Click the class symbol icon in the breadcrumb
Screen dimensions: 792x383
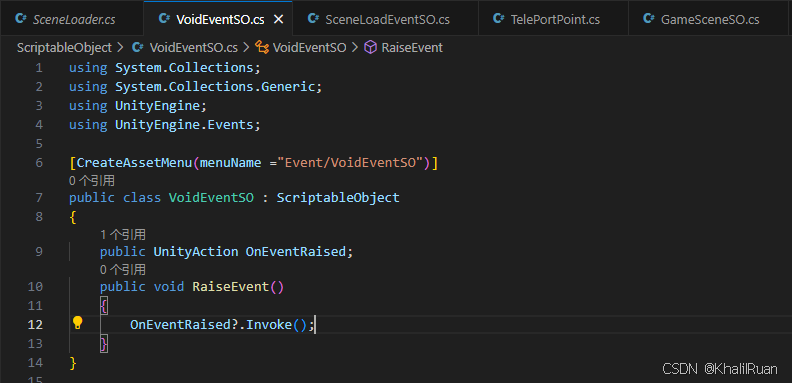coord(262,47)
